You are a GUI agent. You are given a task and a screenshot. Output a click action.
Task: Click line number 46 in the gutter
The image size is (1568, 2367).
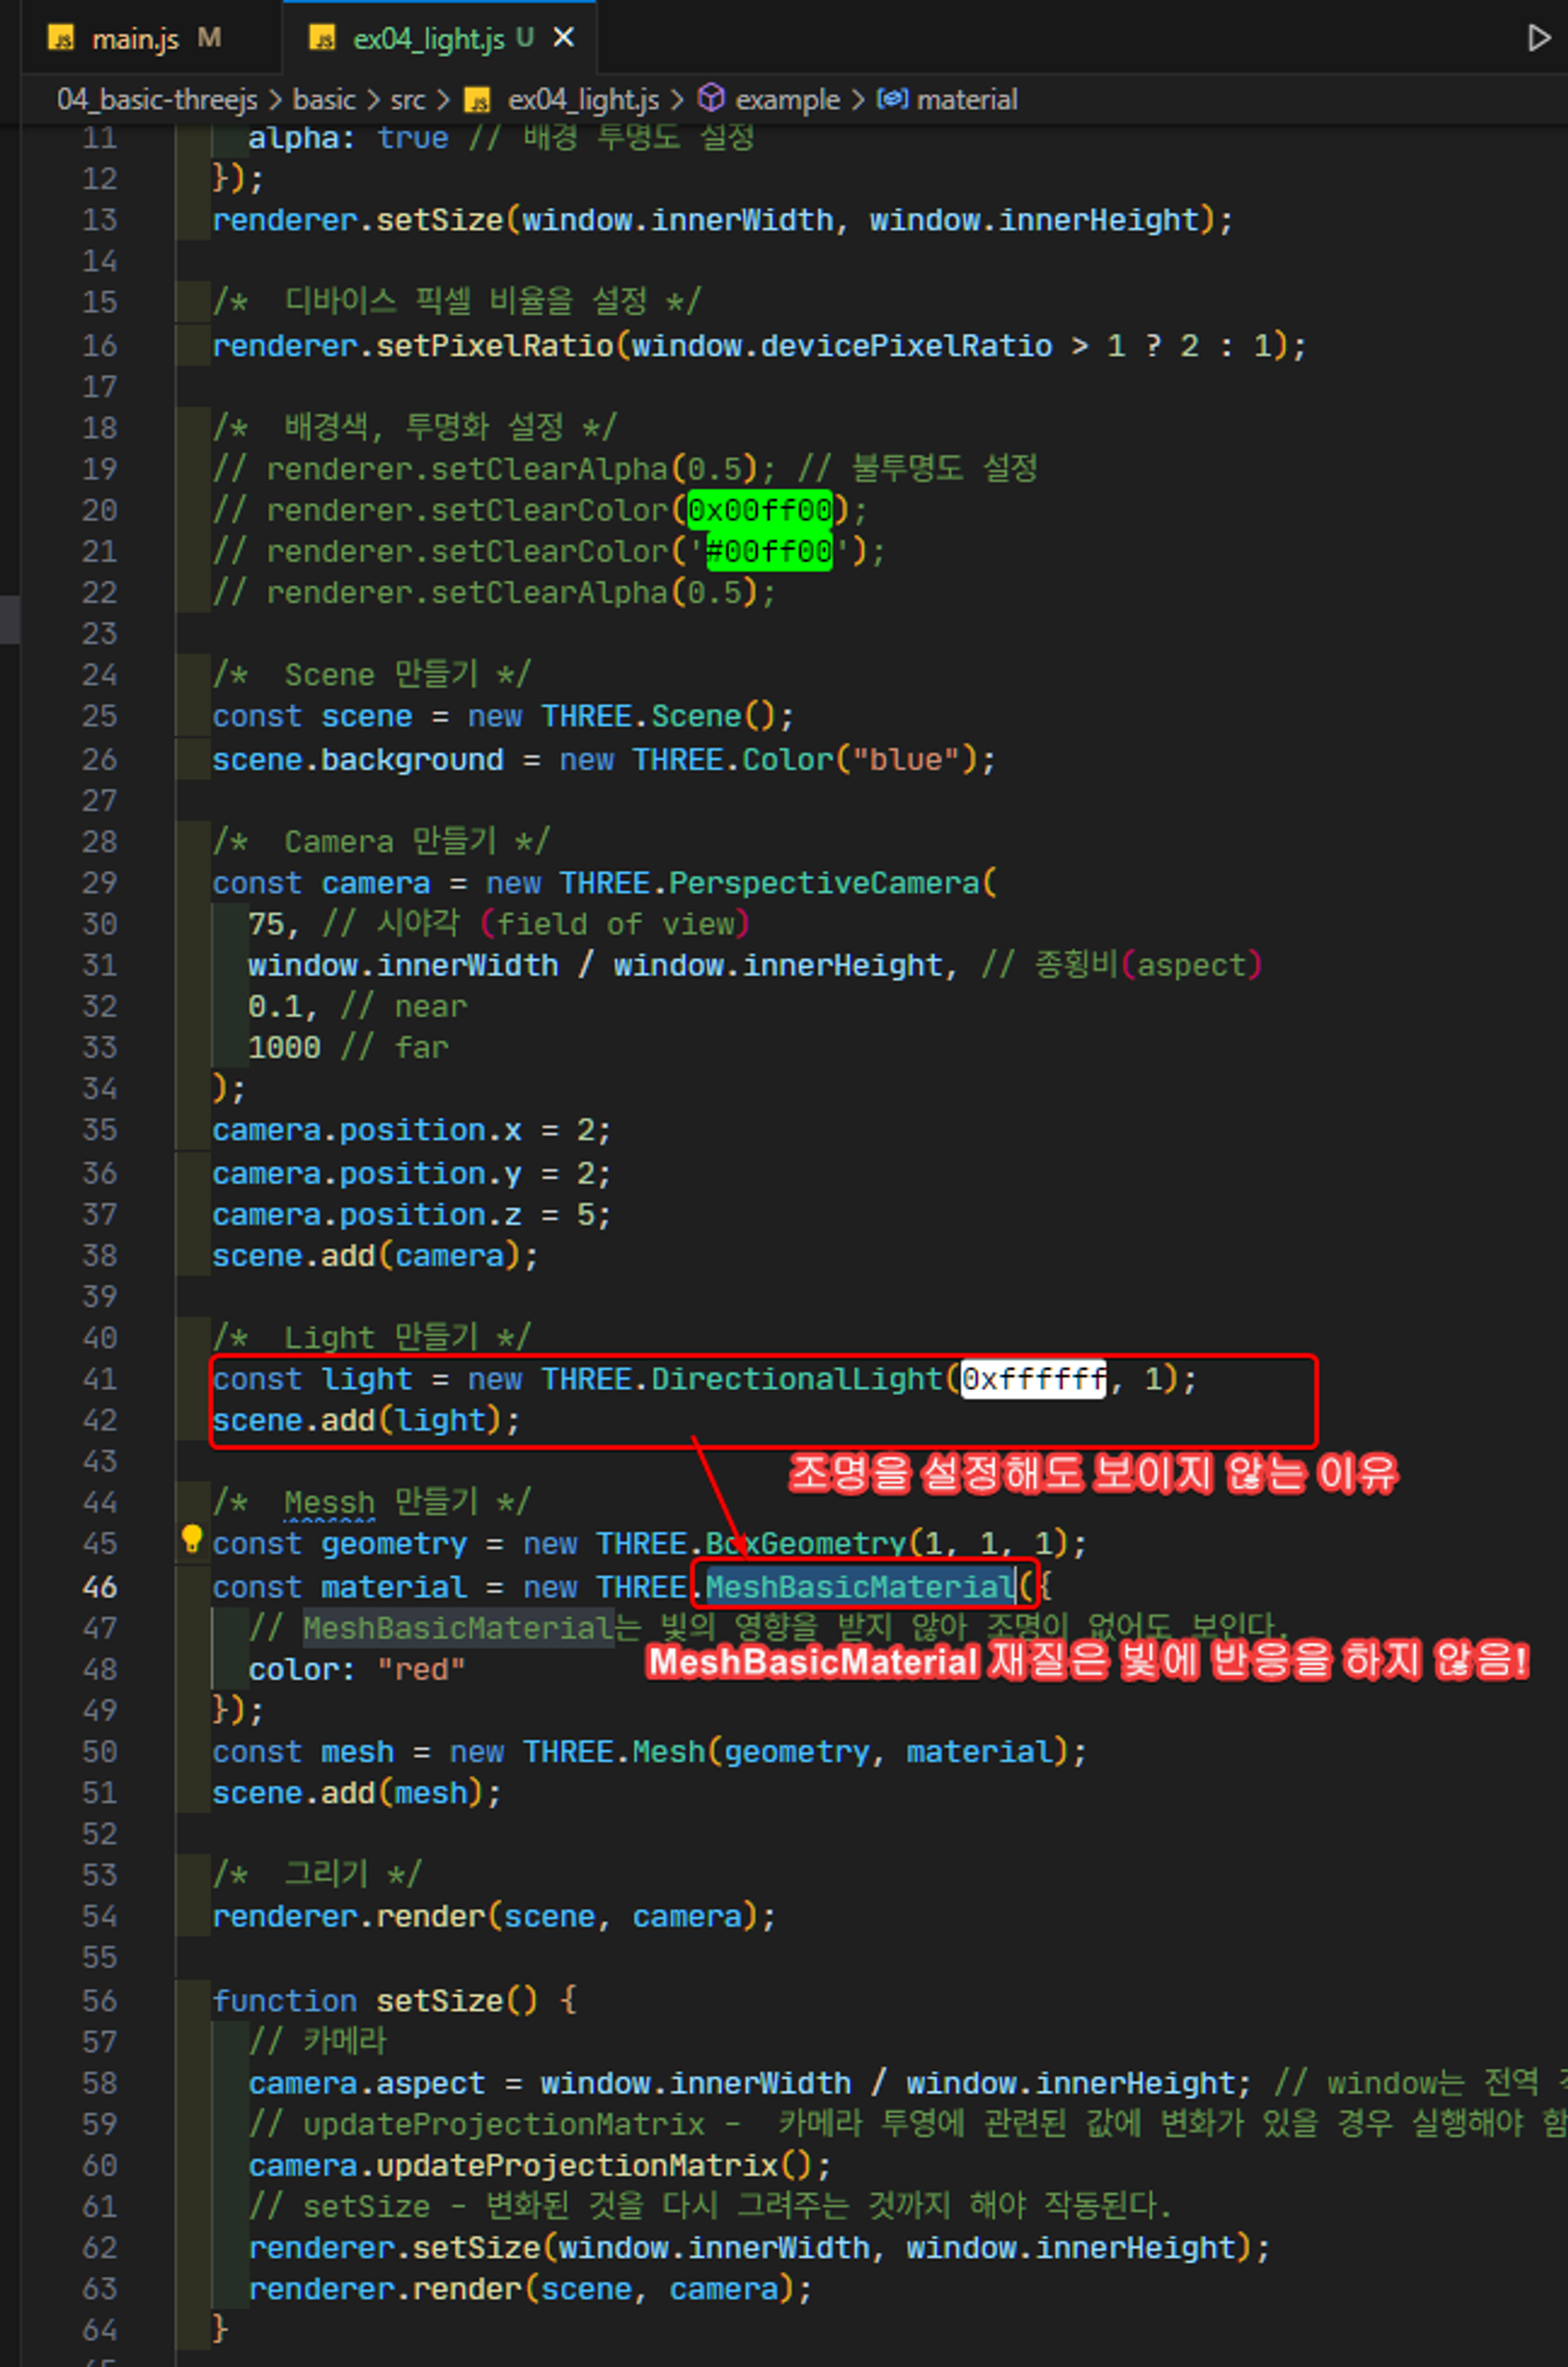coord(99,1586)
